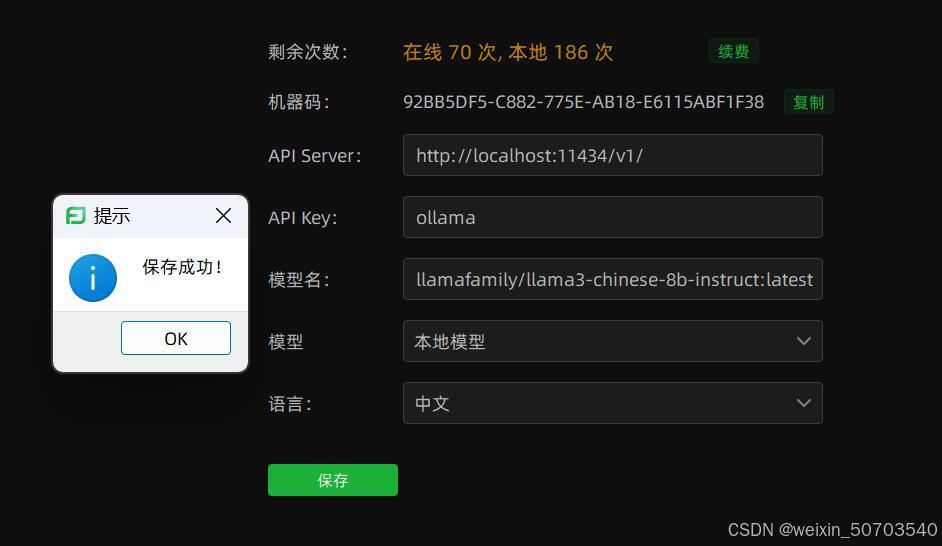Expand the 模型 dropdown chevron
This screenshot has width=942, height=546.
(x=804, y=341)
